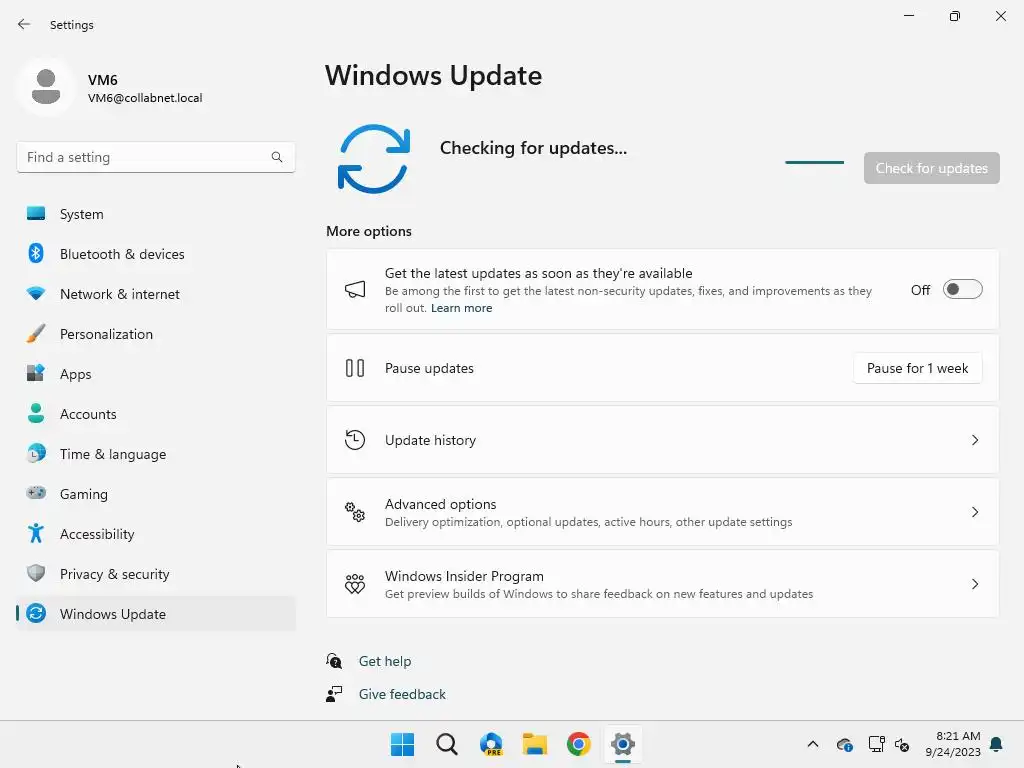Open the Give feedback link
Viewport: 1024px width, 768px height.
402,694
